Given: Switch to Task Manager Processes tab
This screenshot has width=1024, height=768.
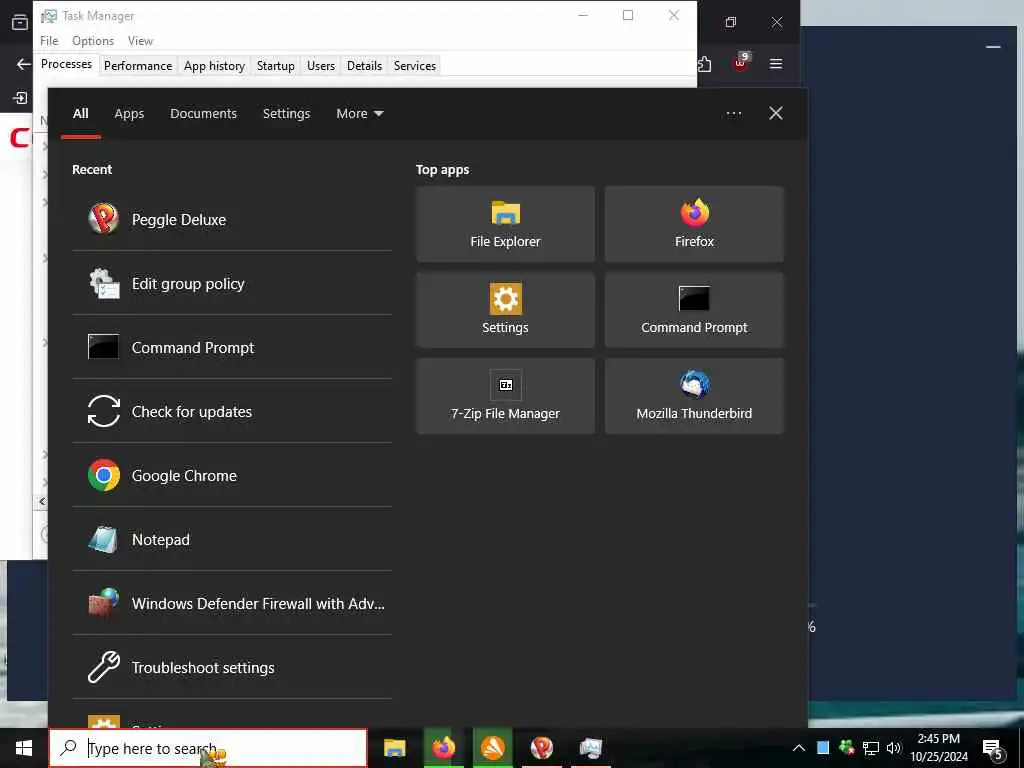Looking at the screenshot, I should point(67,64).
